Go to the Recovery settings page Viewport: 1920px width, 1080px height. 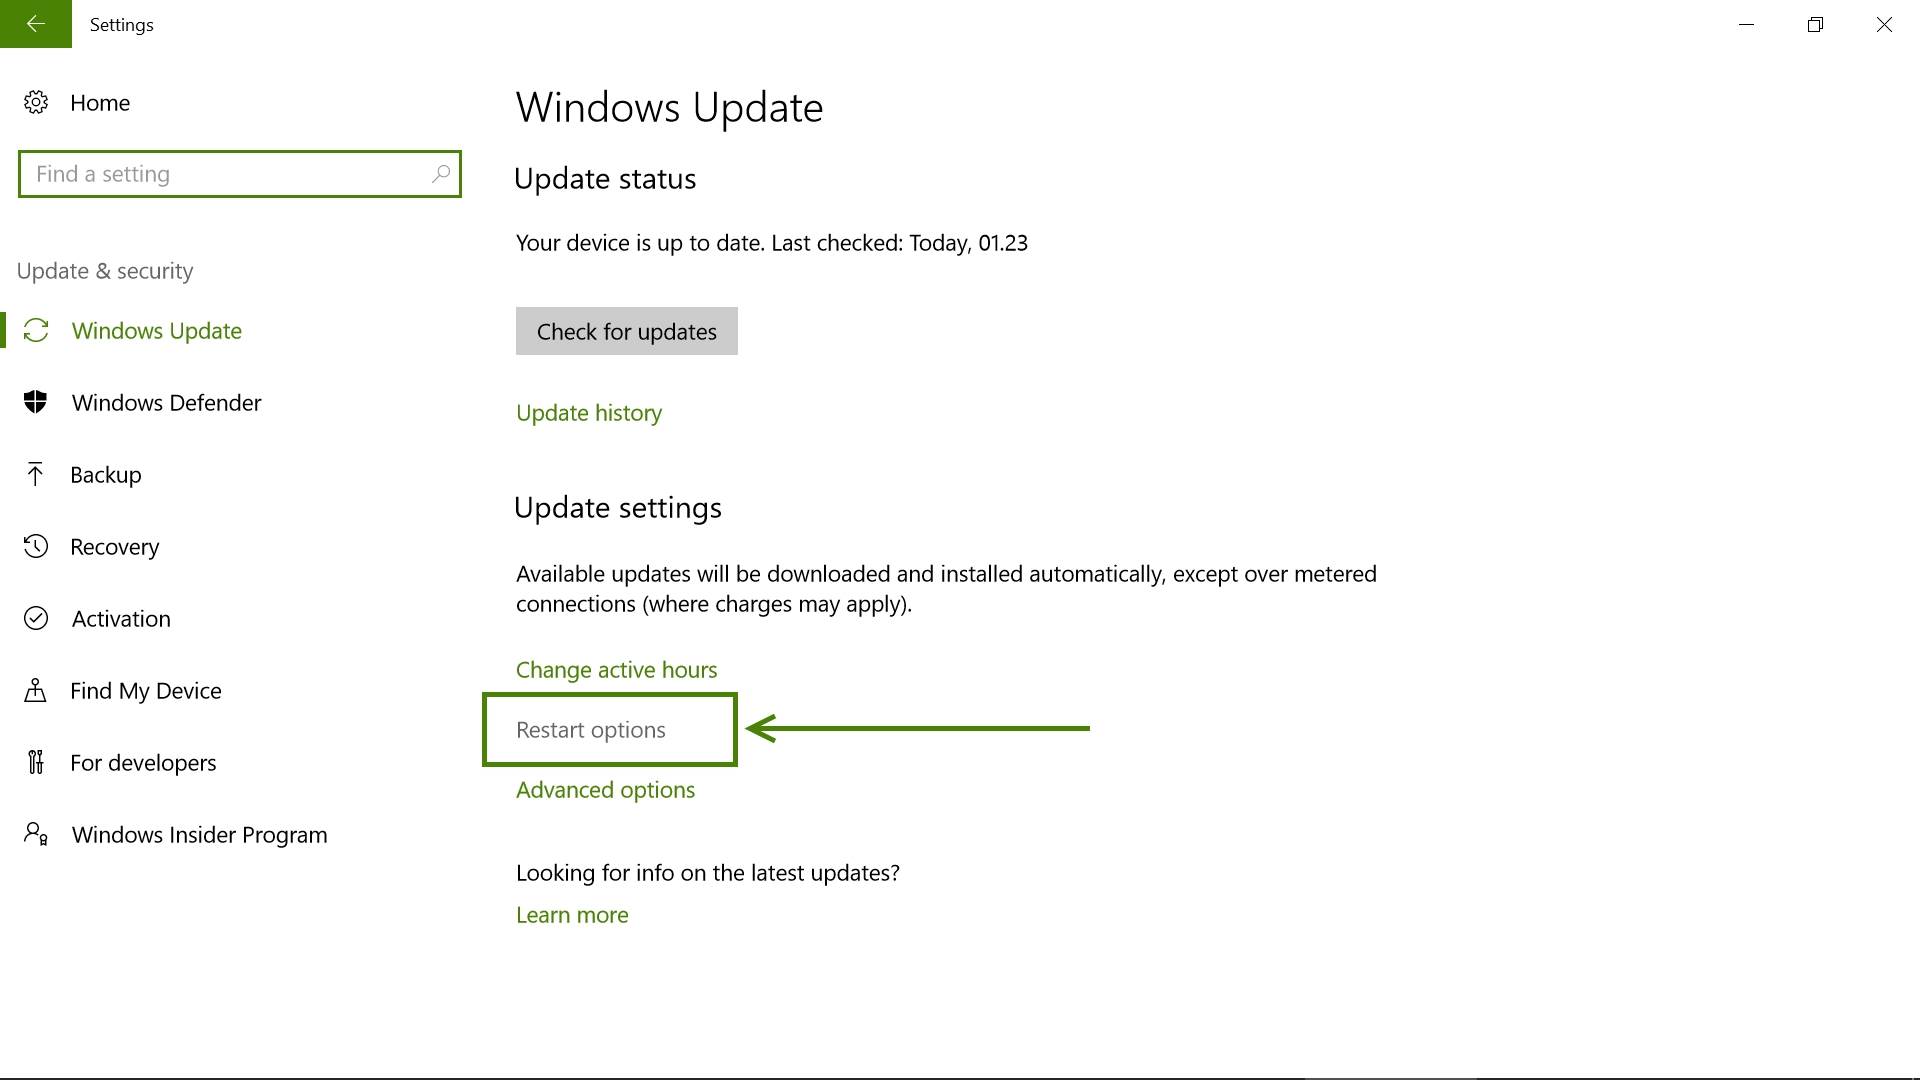click(x=114, y=547)
